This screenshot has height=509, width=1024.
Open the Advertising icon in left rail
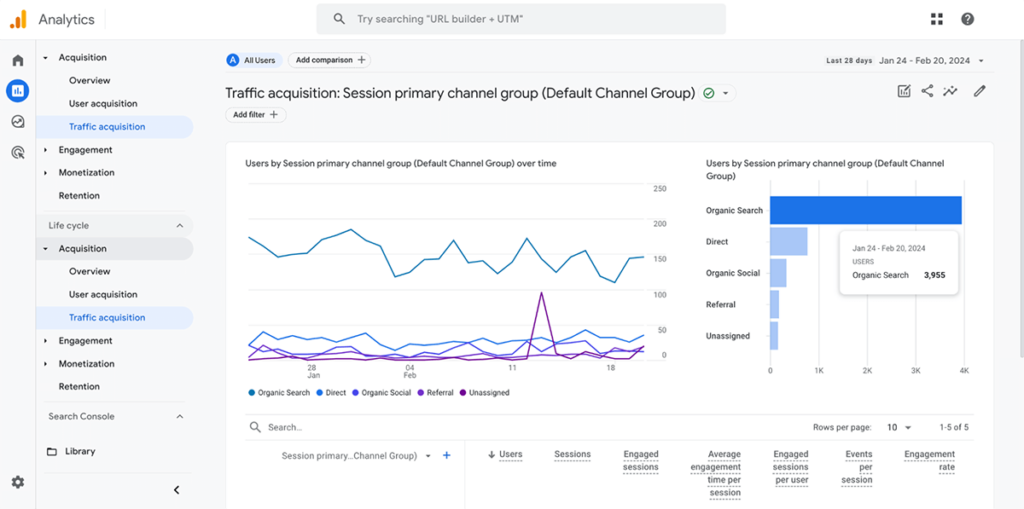click(x=17, y=153)
